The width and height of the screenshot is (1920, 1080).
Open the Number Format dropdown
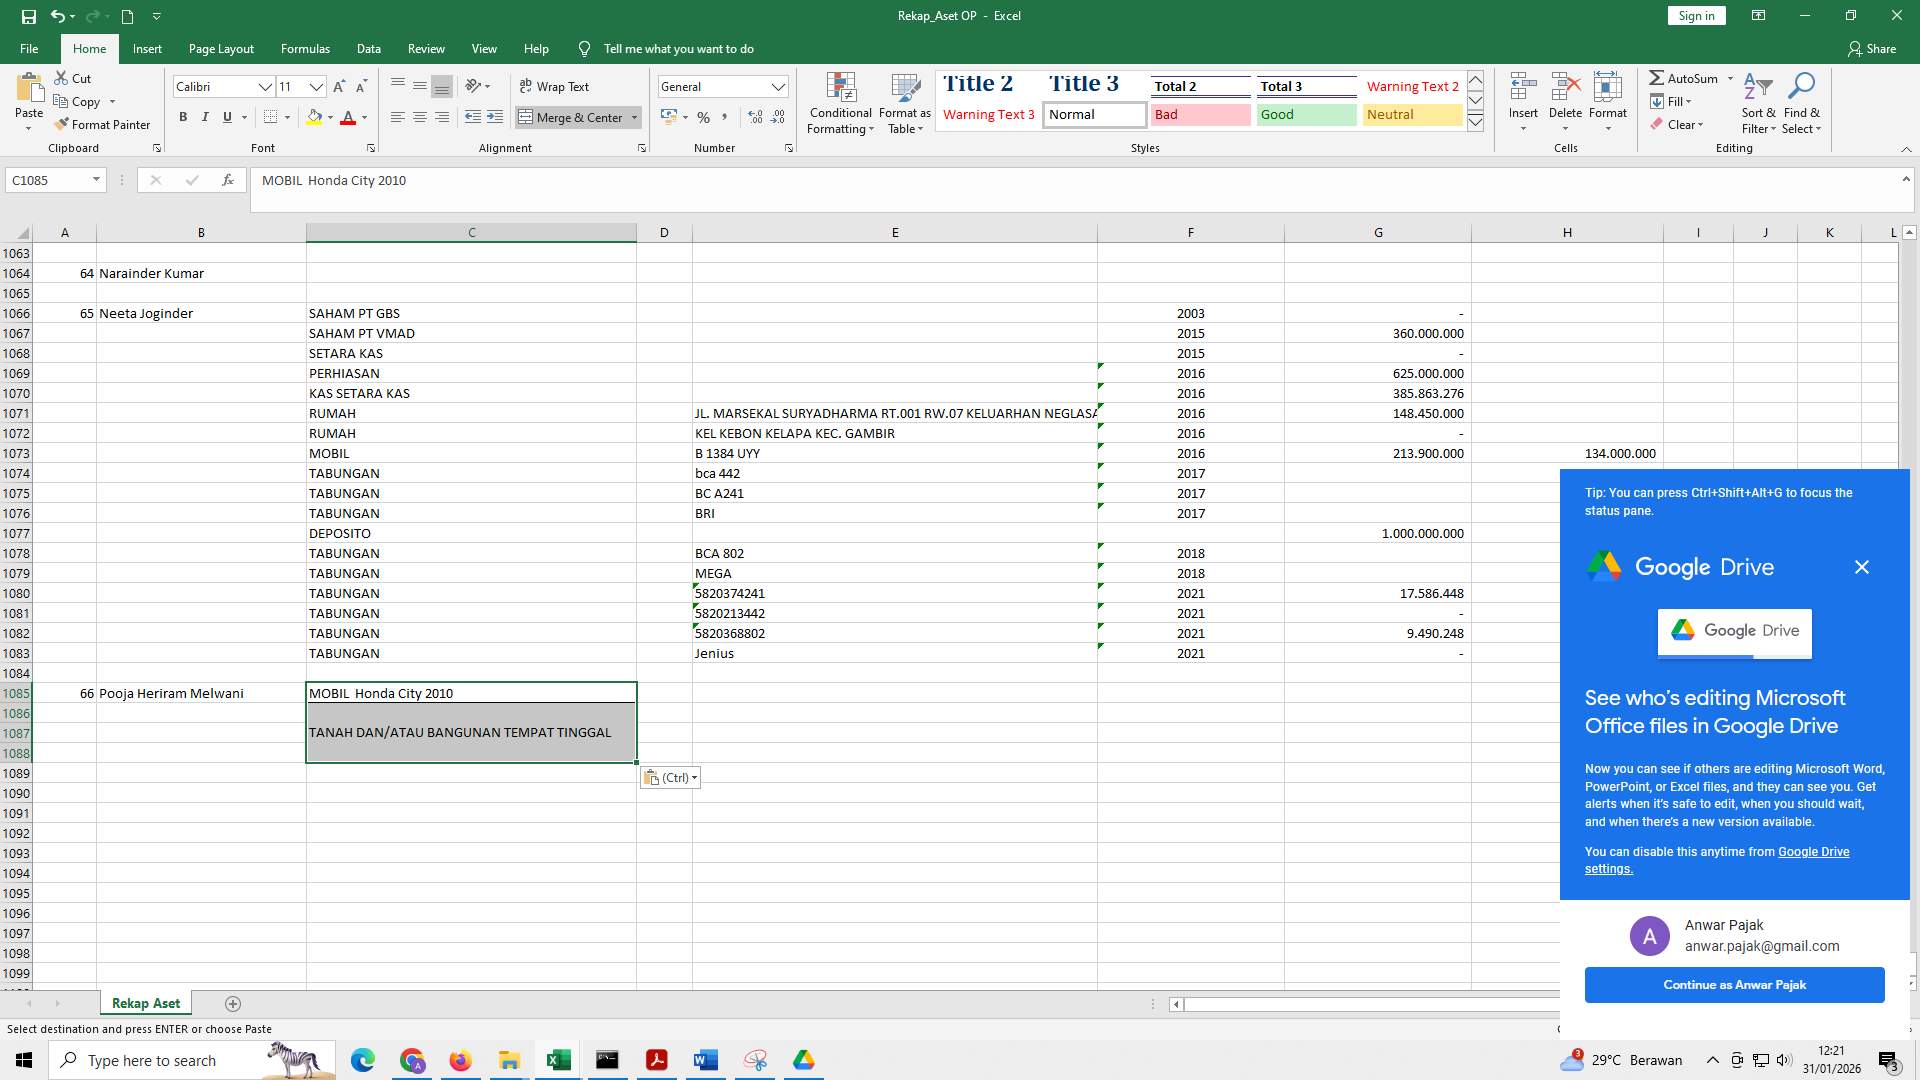779,86
